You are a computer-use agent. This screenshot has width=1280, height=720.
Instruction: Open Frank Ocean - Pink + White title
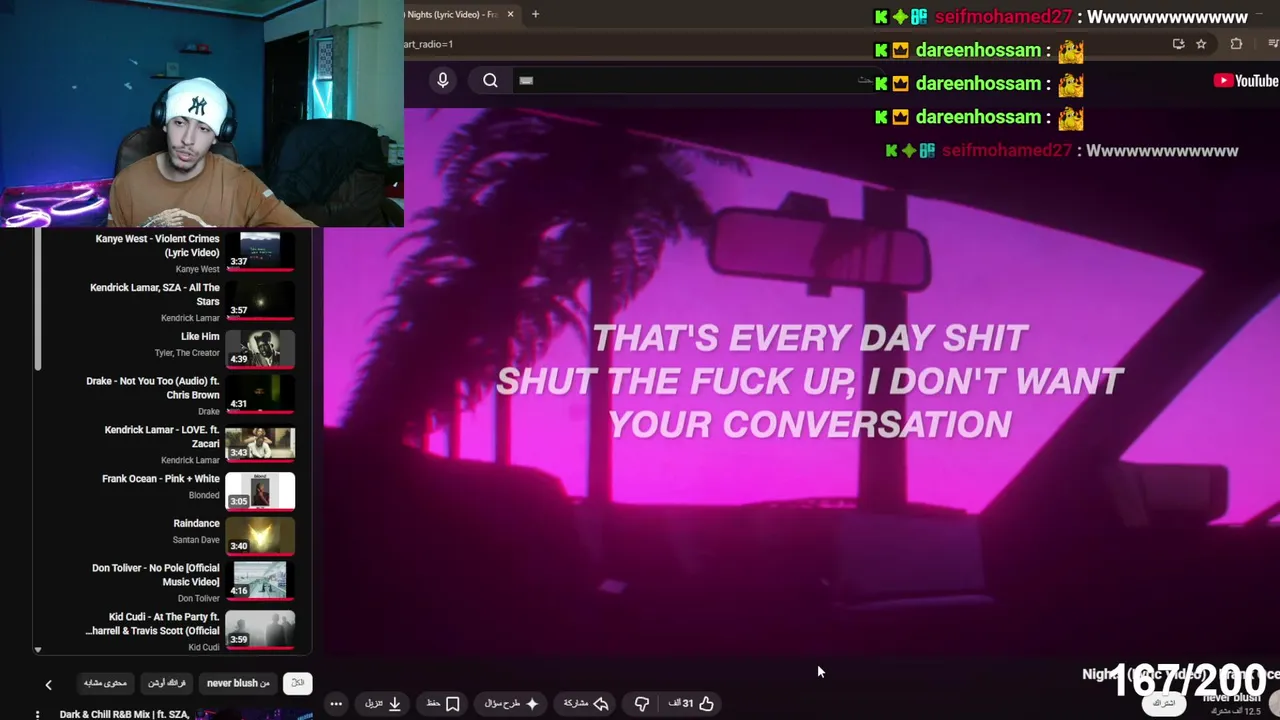161,479
